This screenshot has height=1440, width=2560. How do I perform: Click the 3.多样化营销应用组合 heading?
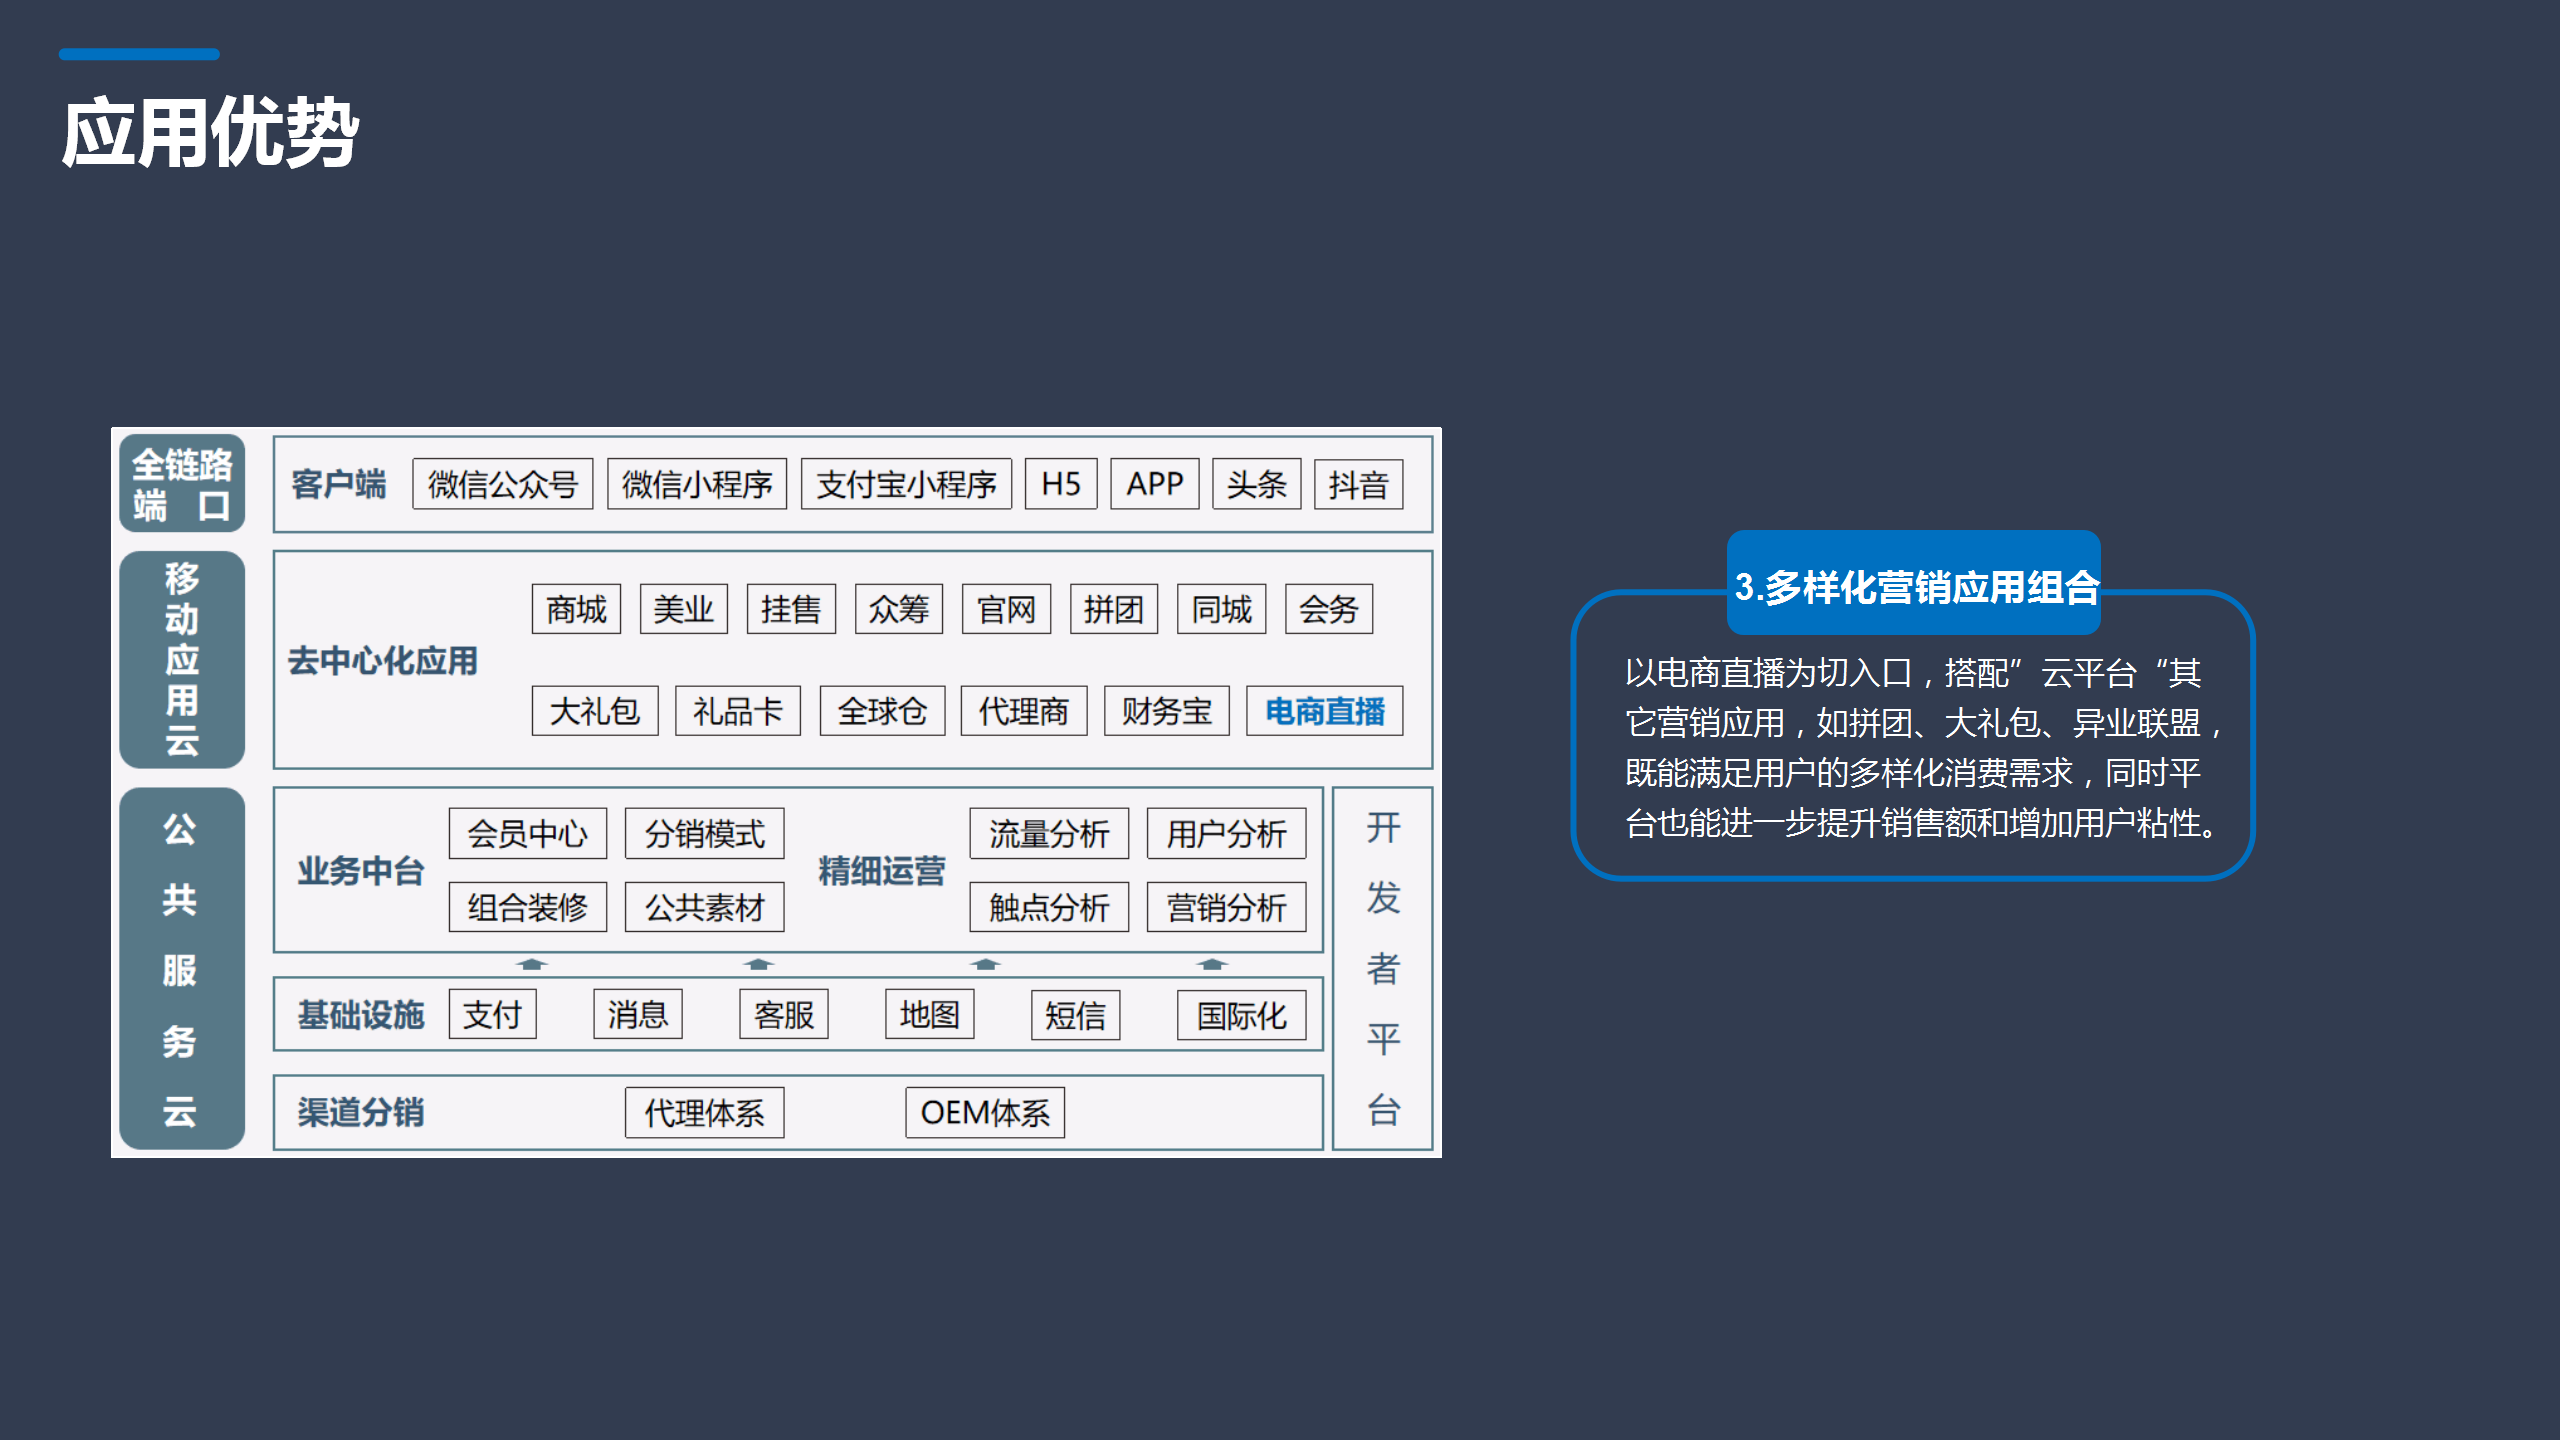[1915, 586]
